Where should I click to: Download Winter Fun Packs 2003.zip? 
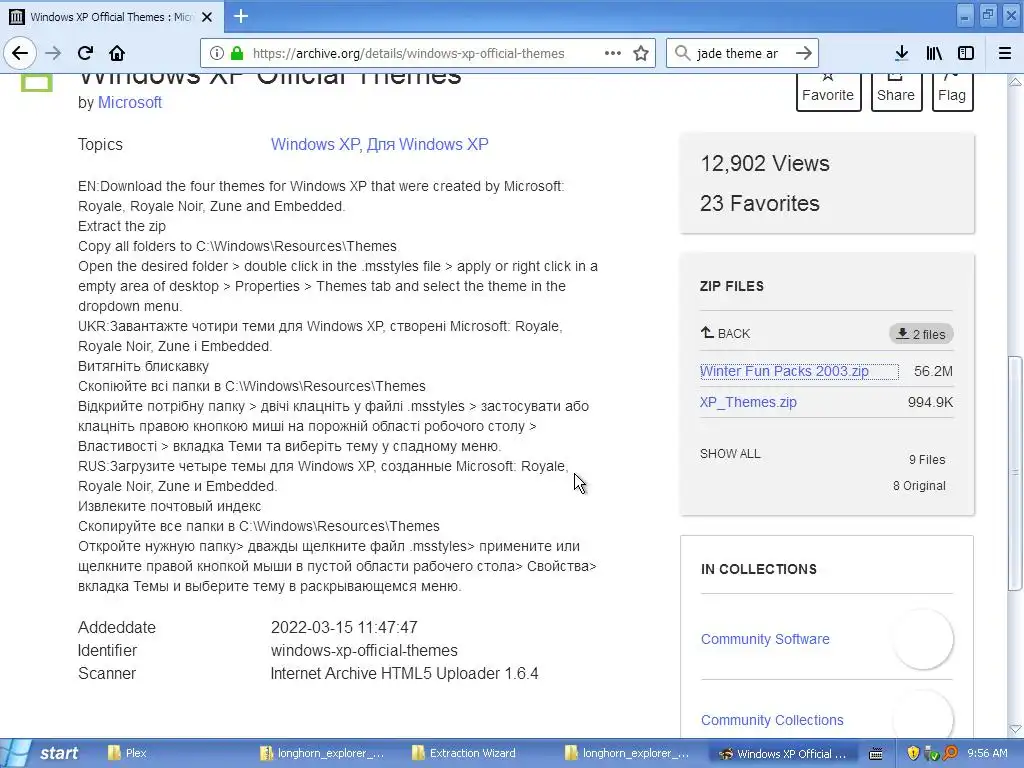click(x=784, y=372)
